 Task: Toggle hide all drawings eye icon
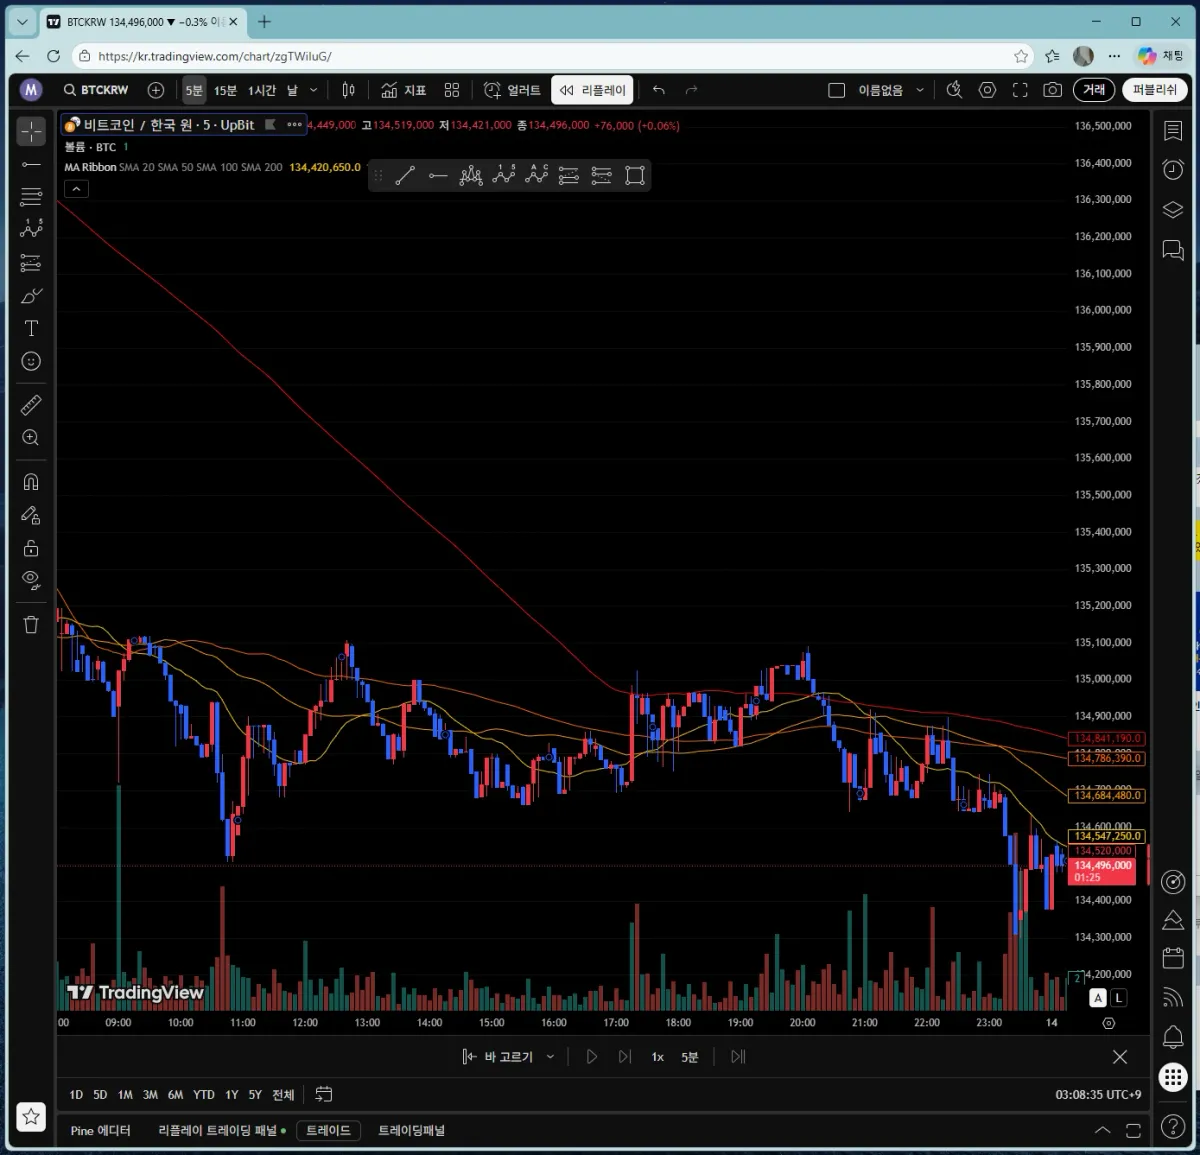tap(31, 580)
